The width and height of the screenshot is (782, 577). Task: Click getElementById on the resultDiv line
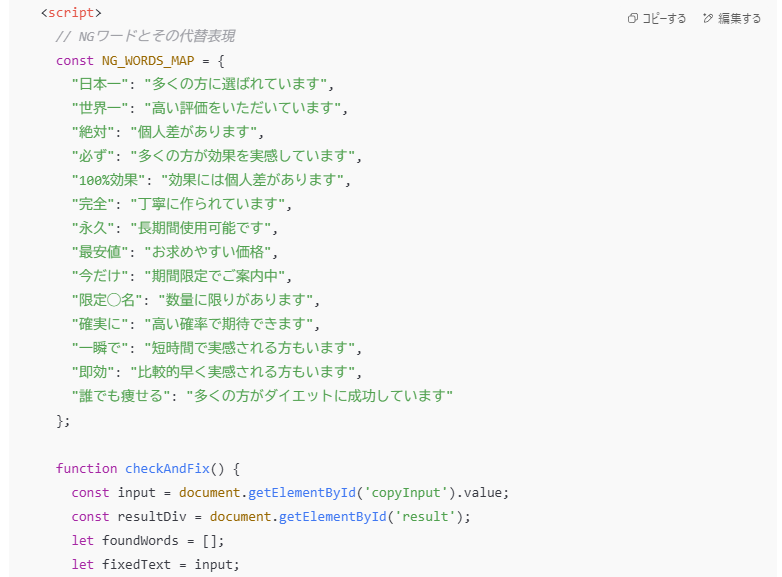pyautogui.click(x=333, y=516)
